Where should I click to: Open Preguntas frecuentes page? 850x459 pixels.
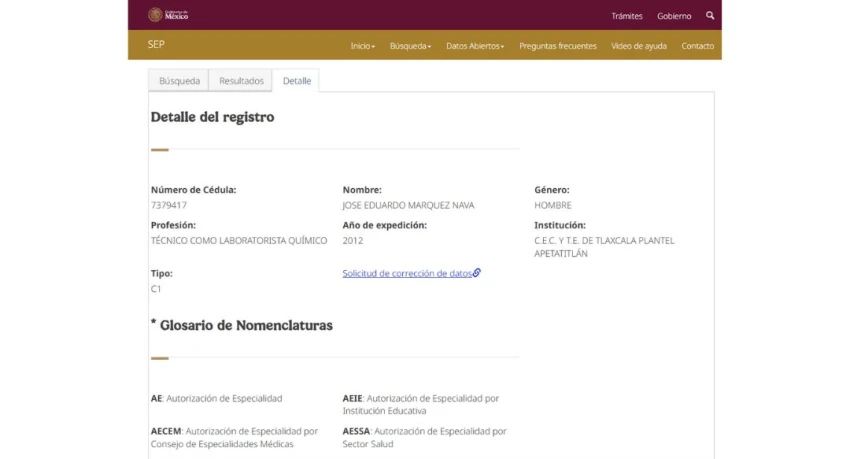click(x=558, y=46)
